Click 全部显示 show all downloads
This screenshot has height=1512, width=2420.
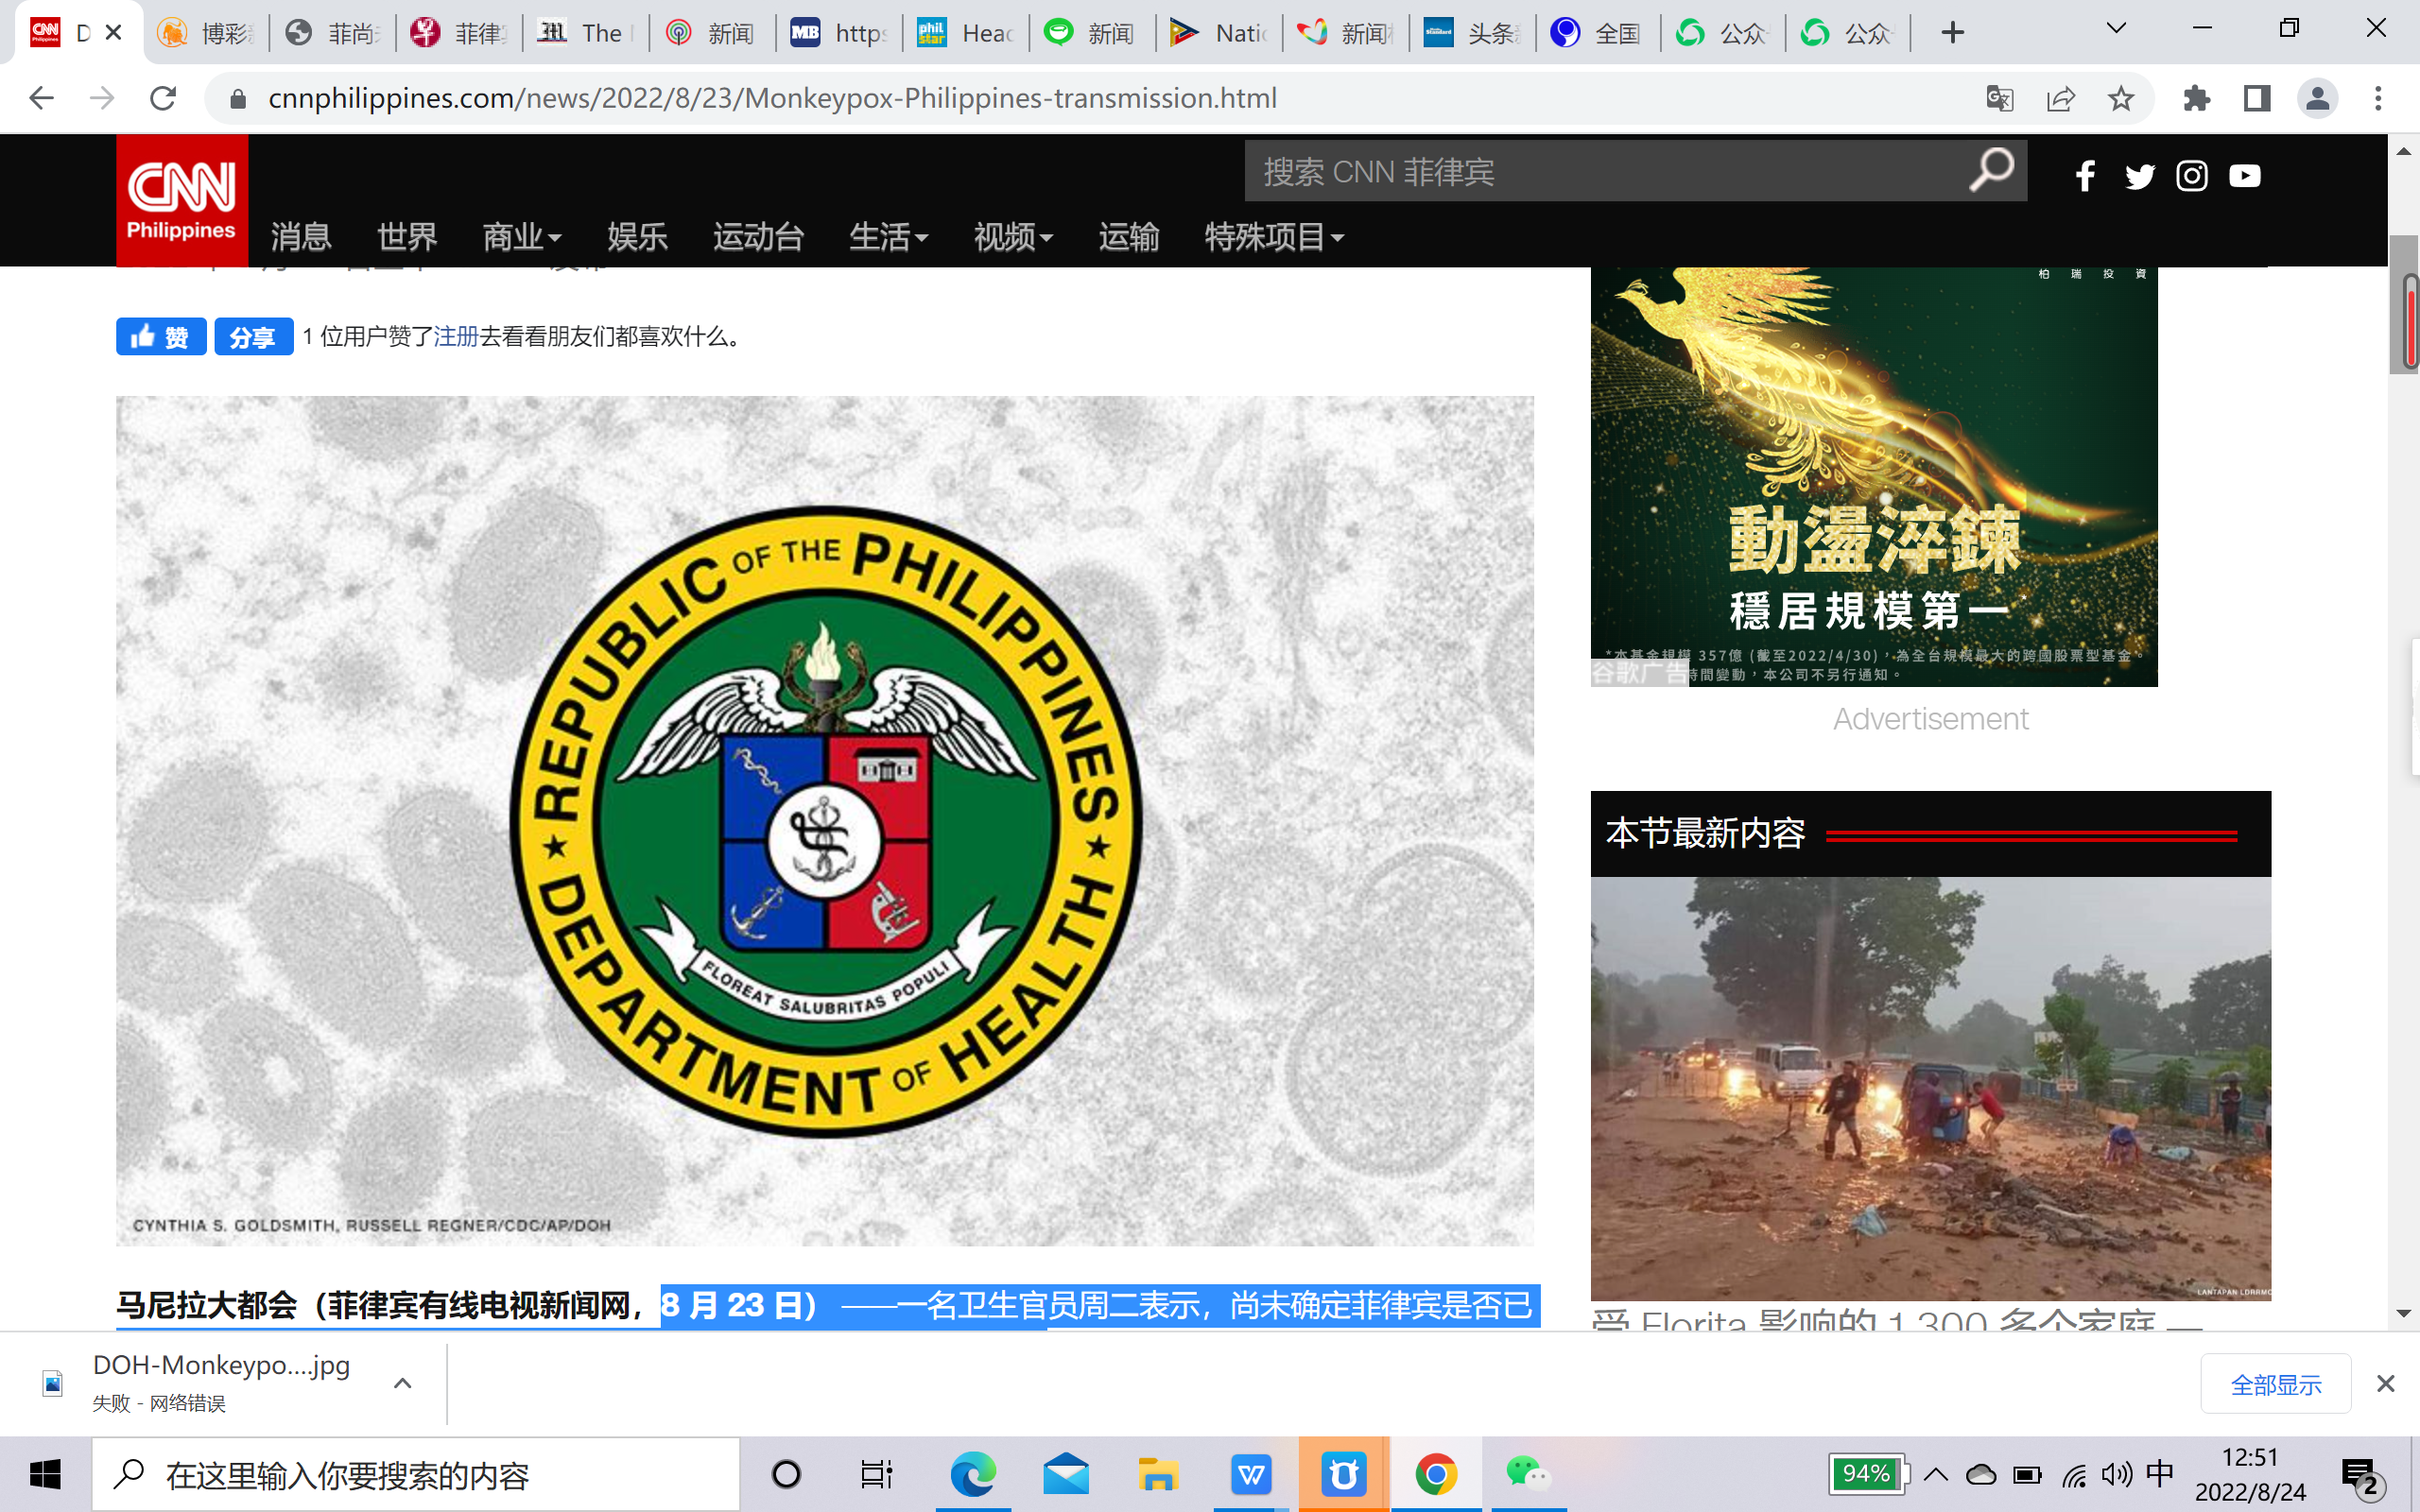[x=2275, y=1384]
